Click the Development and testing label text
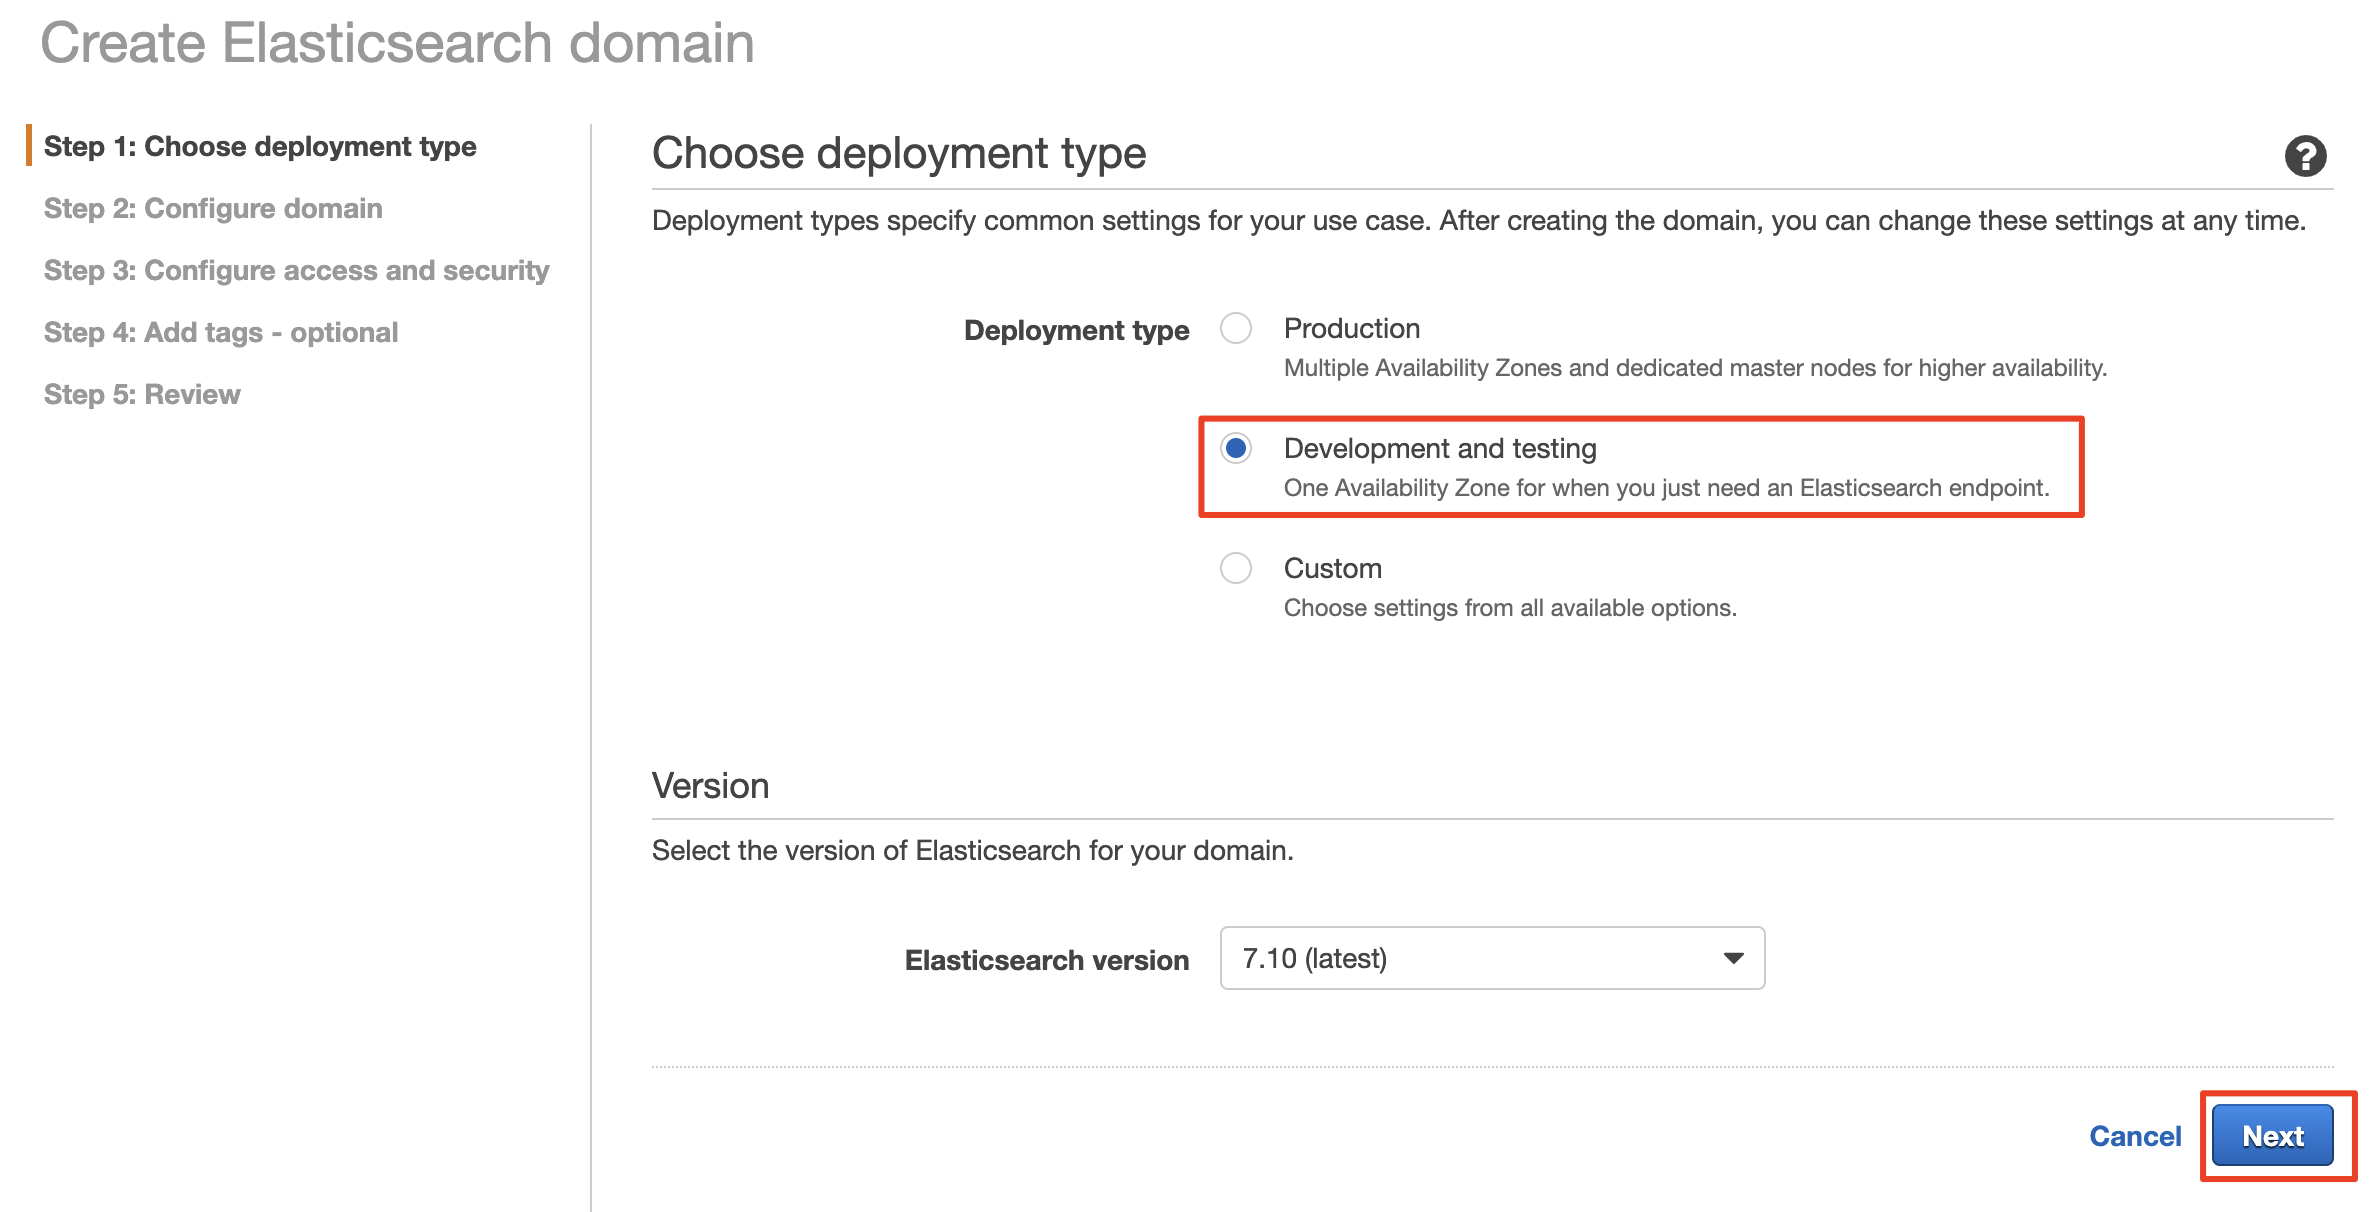The height and width of the screenshot is (1212, 2380). [1439, 448]
